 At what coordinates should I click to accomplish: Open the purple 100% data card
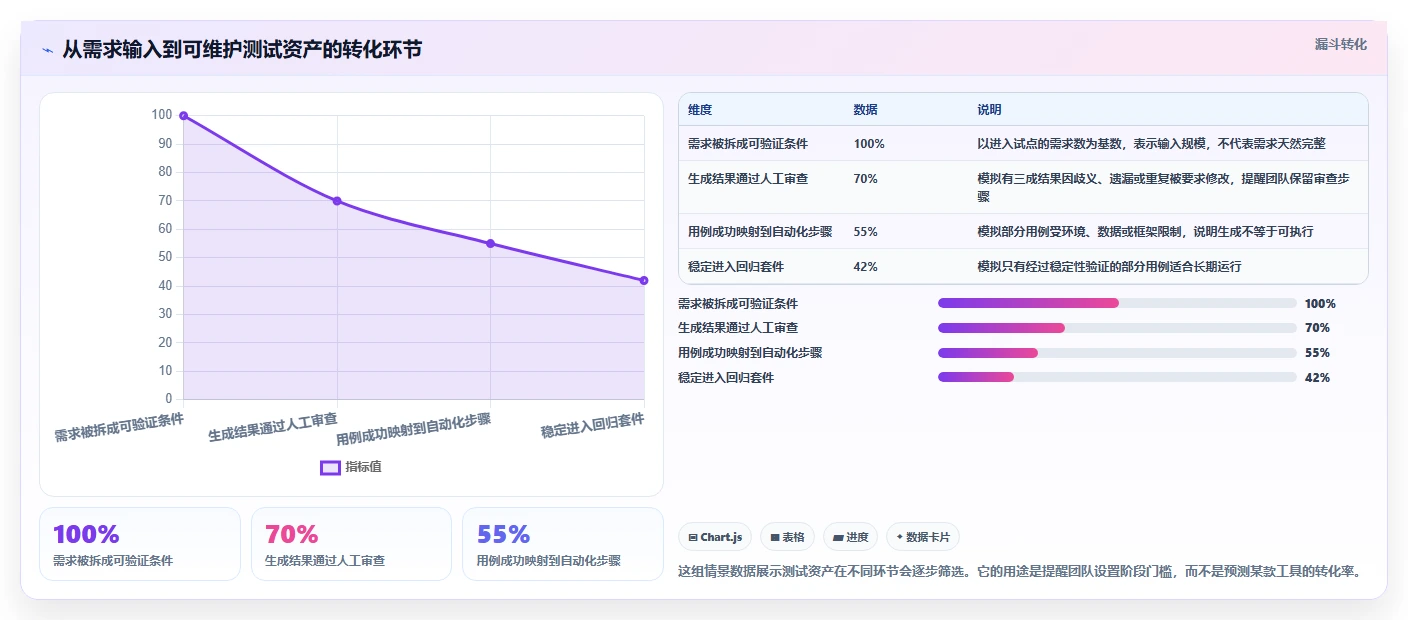(x=140, y=544)
